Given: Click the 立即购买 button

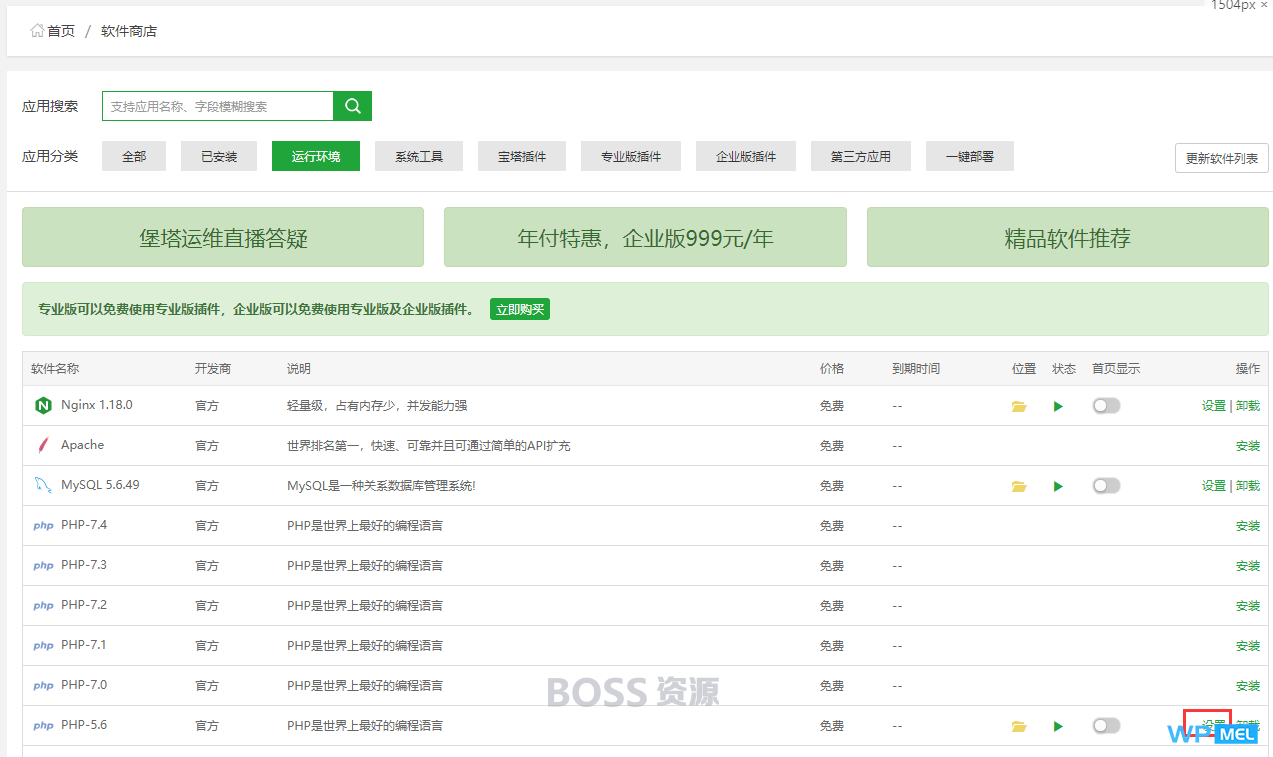Looking at the screenshot, I should point(520,309).
